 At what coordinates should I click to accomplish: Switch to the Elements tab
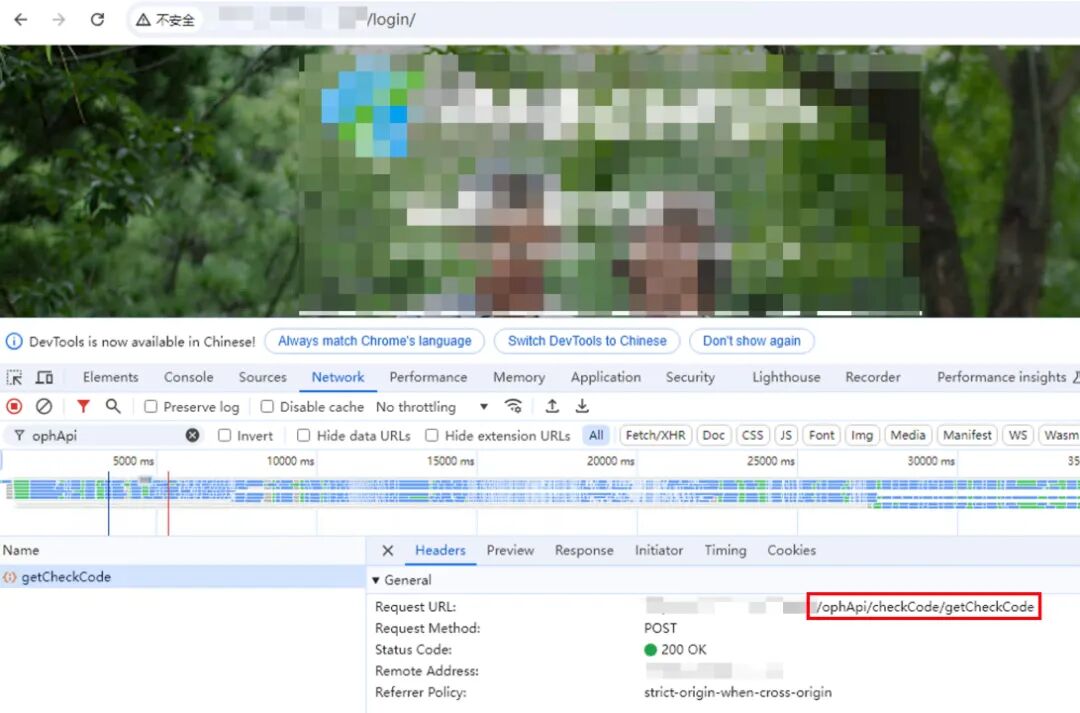[110, 377]
